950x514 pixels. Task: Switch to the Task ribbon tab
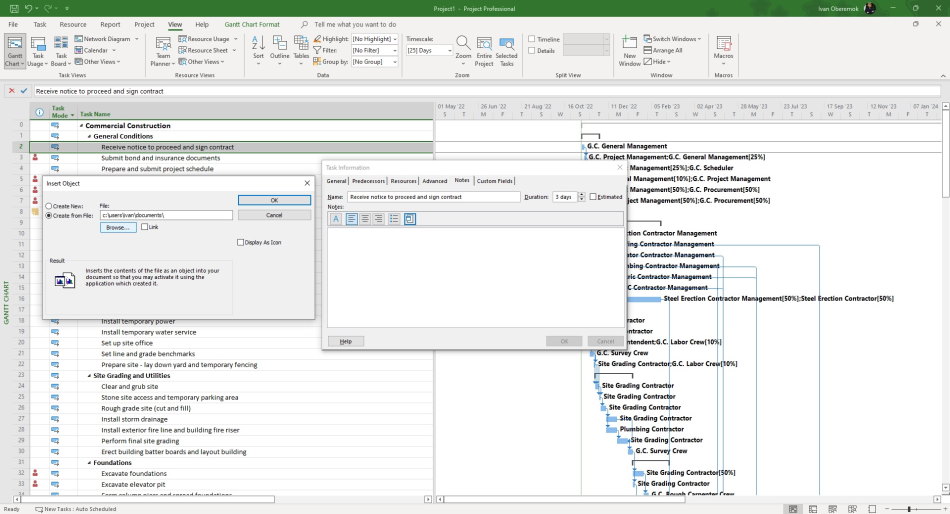coord(40,24)
